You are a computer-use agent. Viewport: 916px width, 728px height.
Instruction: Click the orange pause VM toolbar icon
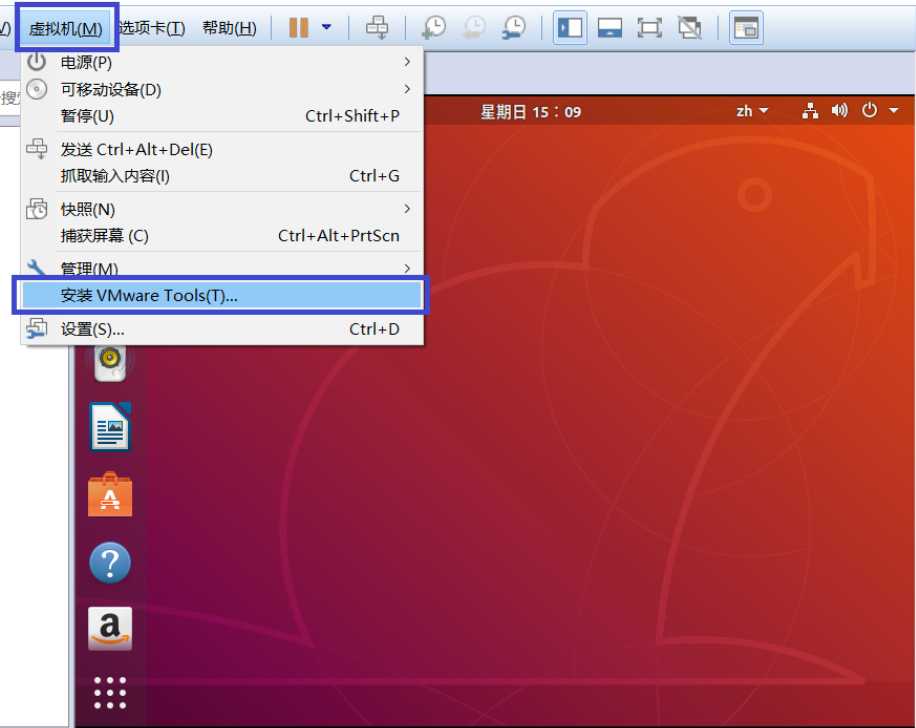point(299,27)
